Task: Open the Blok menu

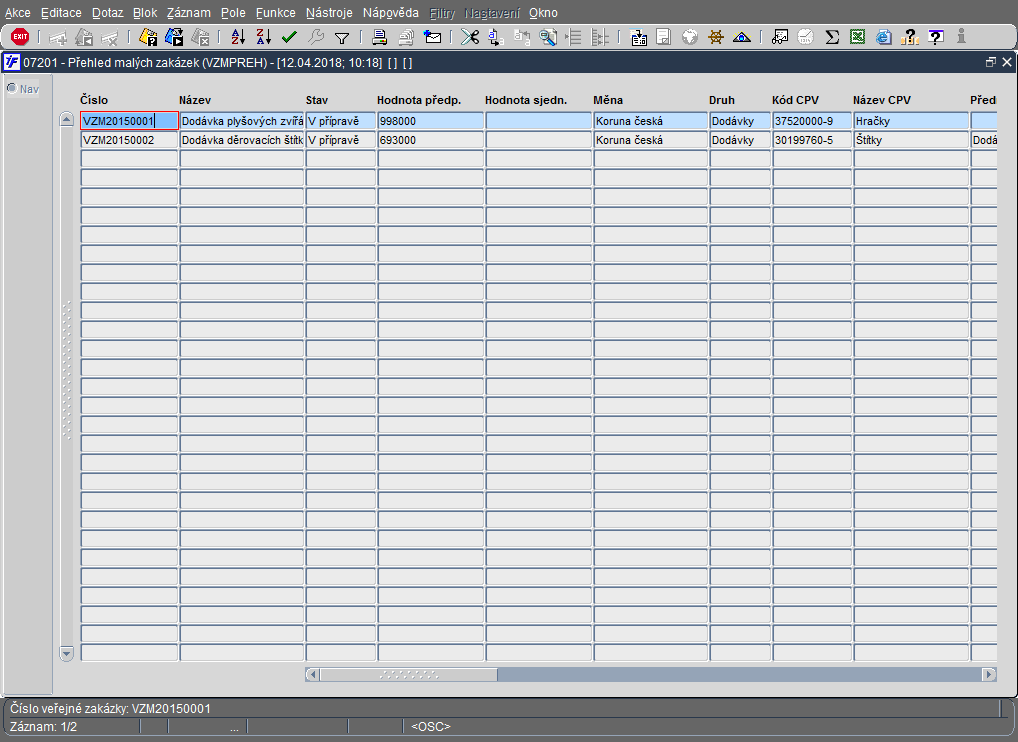Action: (145, 13)
